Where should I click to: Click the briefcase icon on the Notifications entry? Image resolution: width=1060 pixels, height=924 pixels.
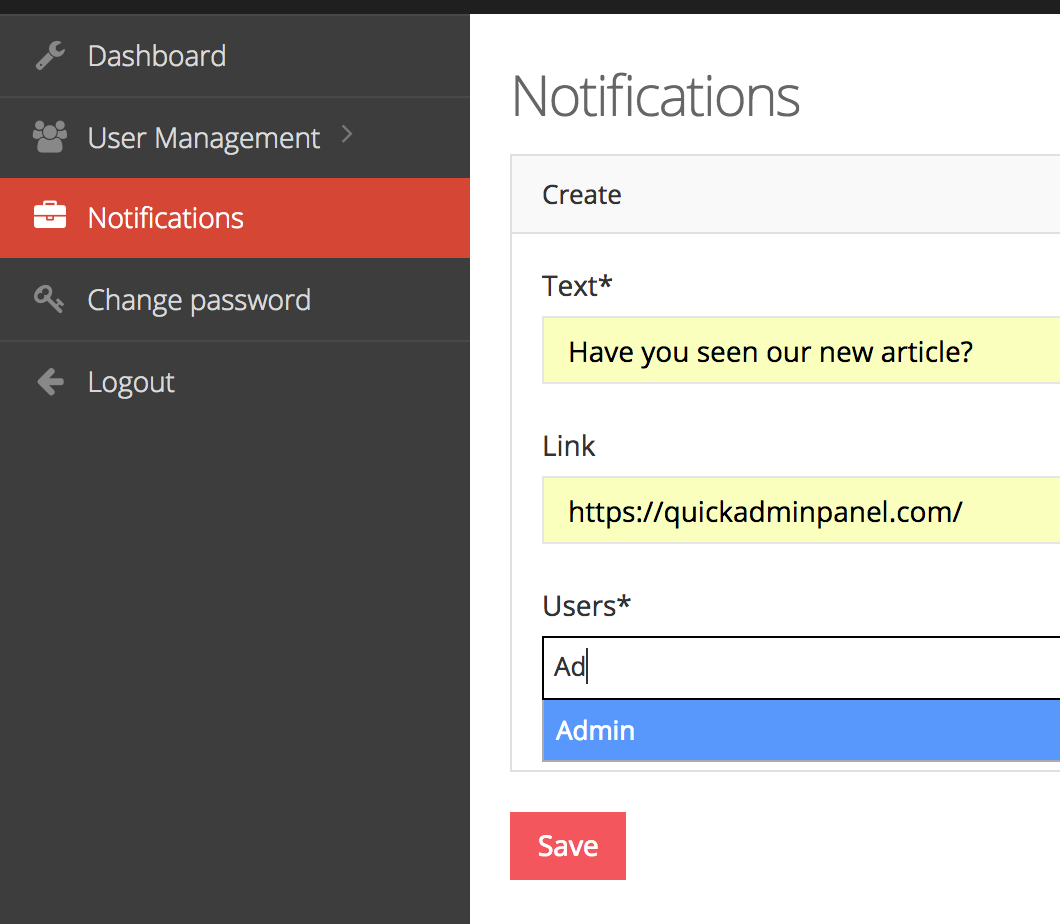coord(49,217)
